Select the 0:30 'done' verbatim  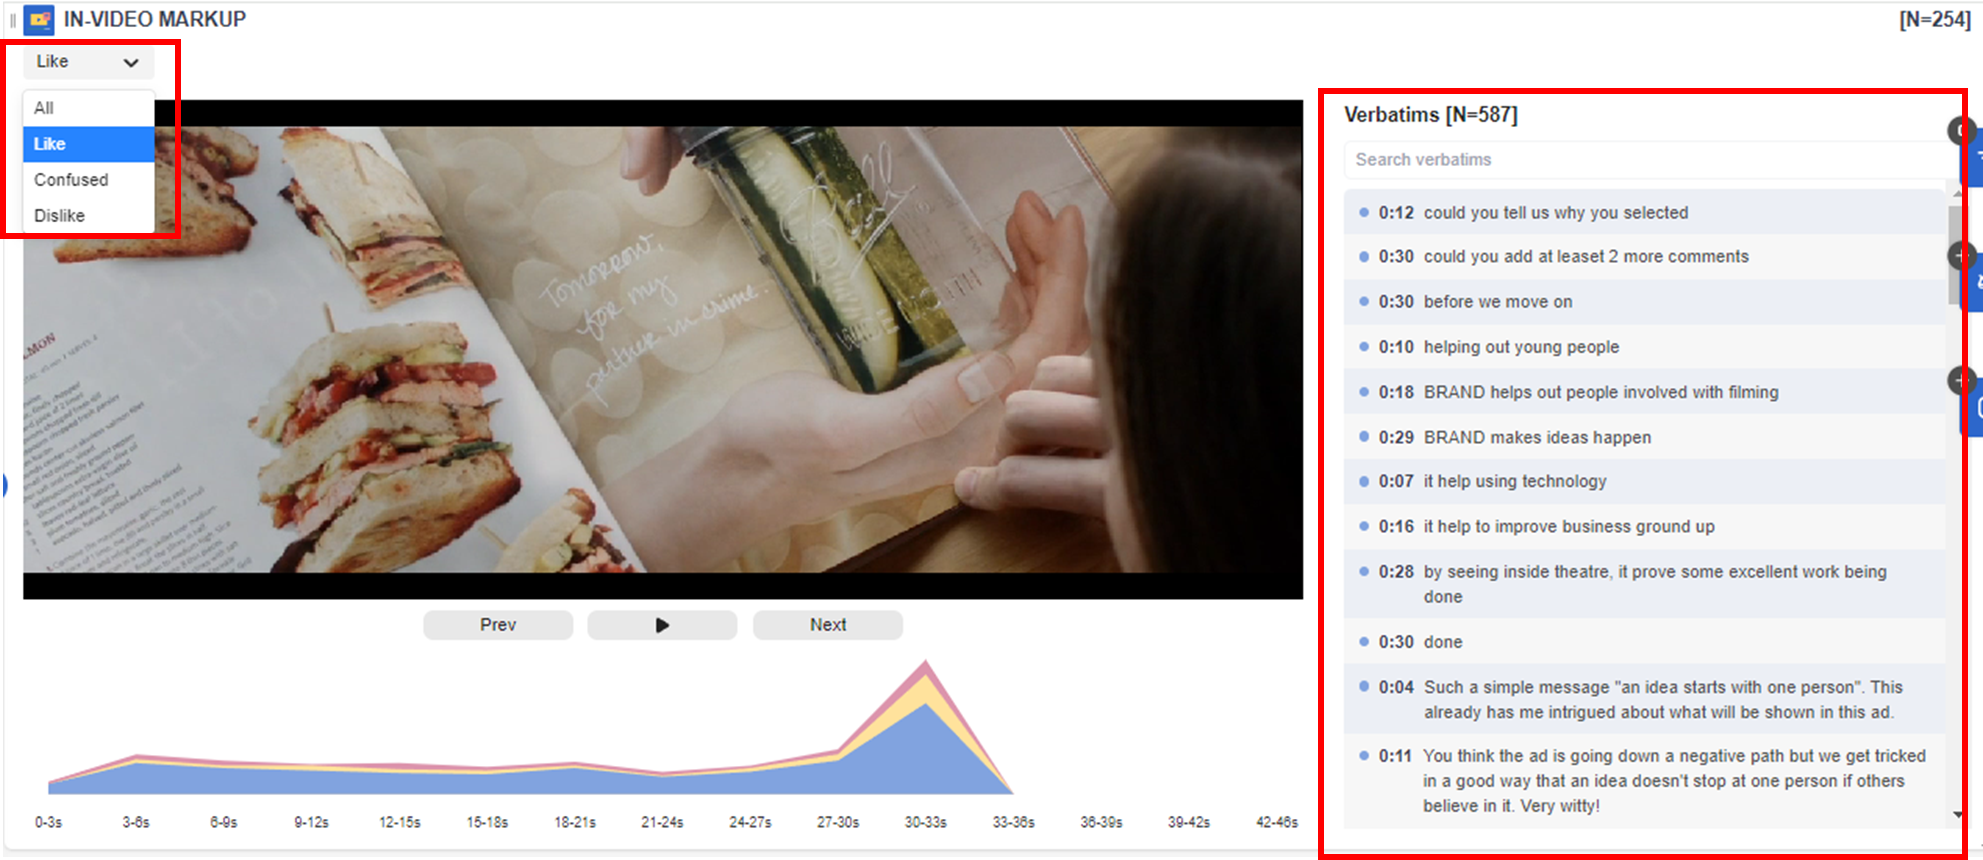point(1645,642)
